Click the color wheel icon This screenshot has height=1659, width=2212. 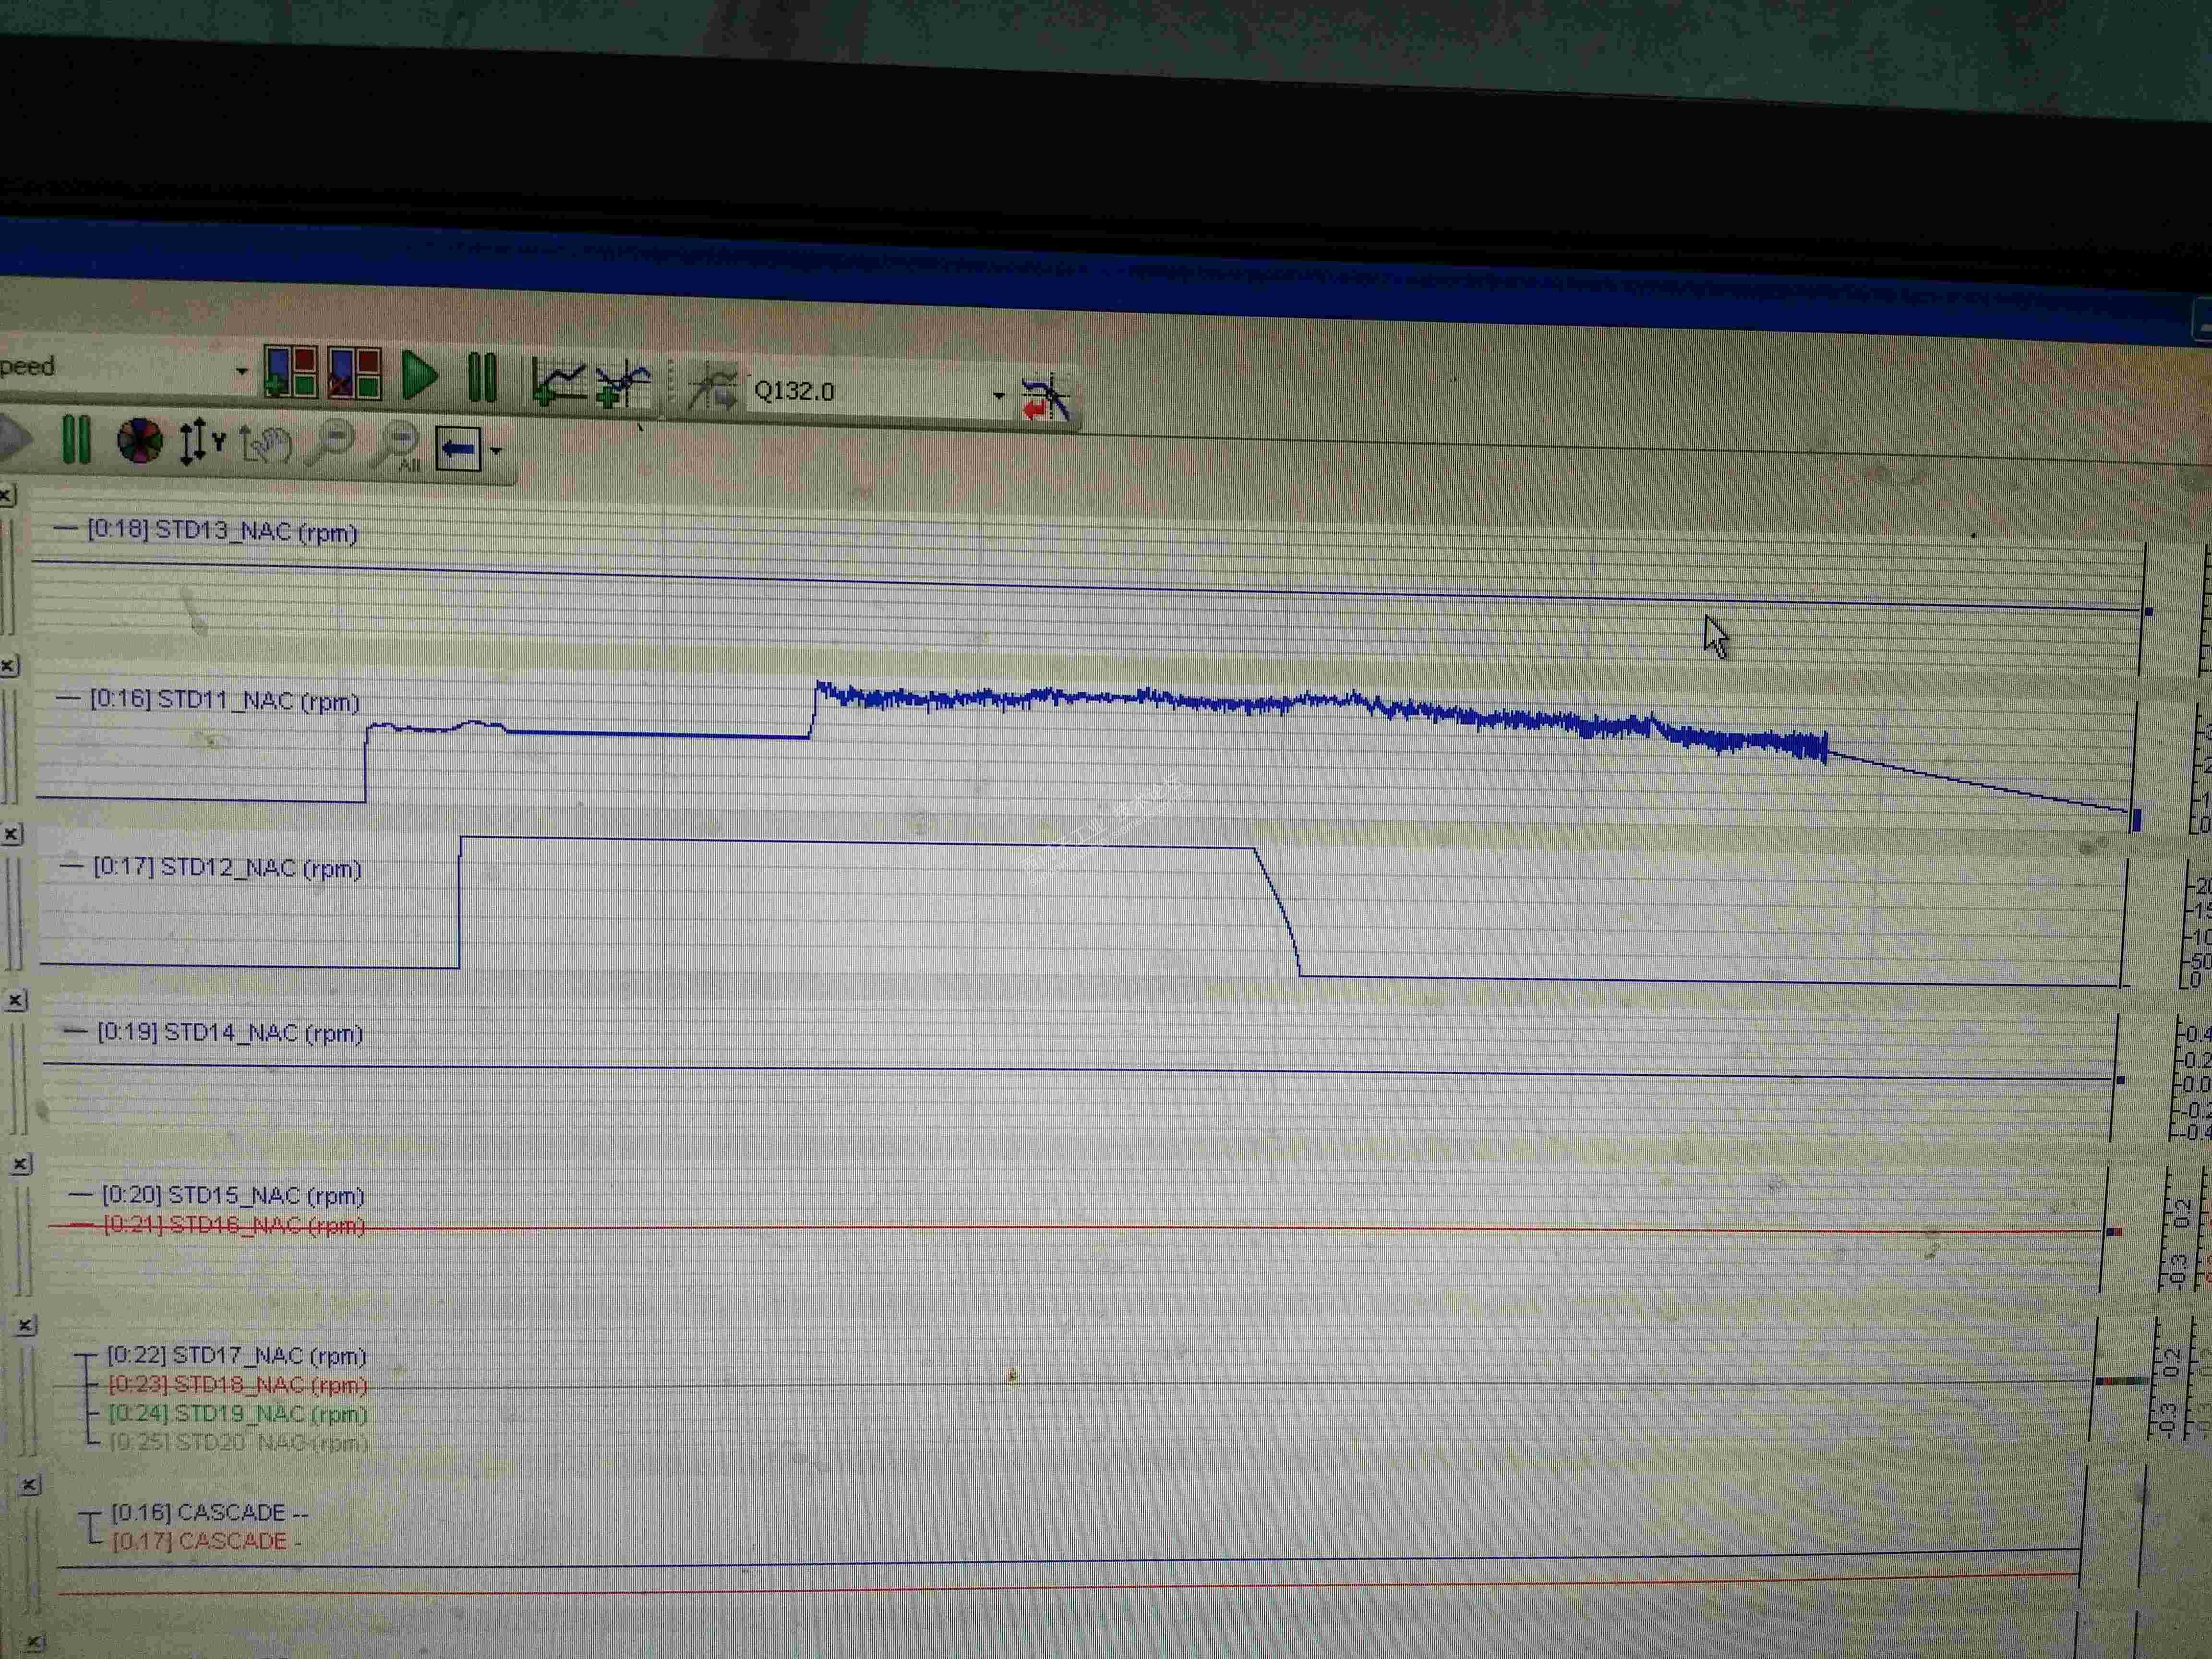[139, 441]
